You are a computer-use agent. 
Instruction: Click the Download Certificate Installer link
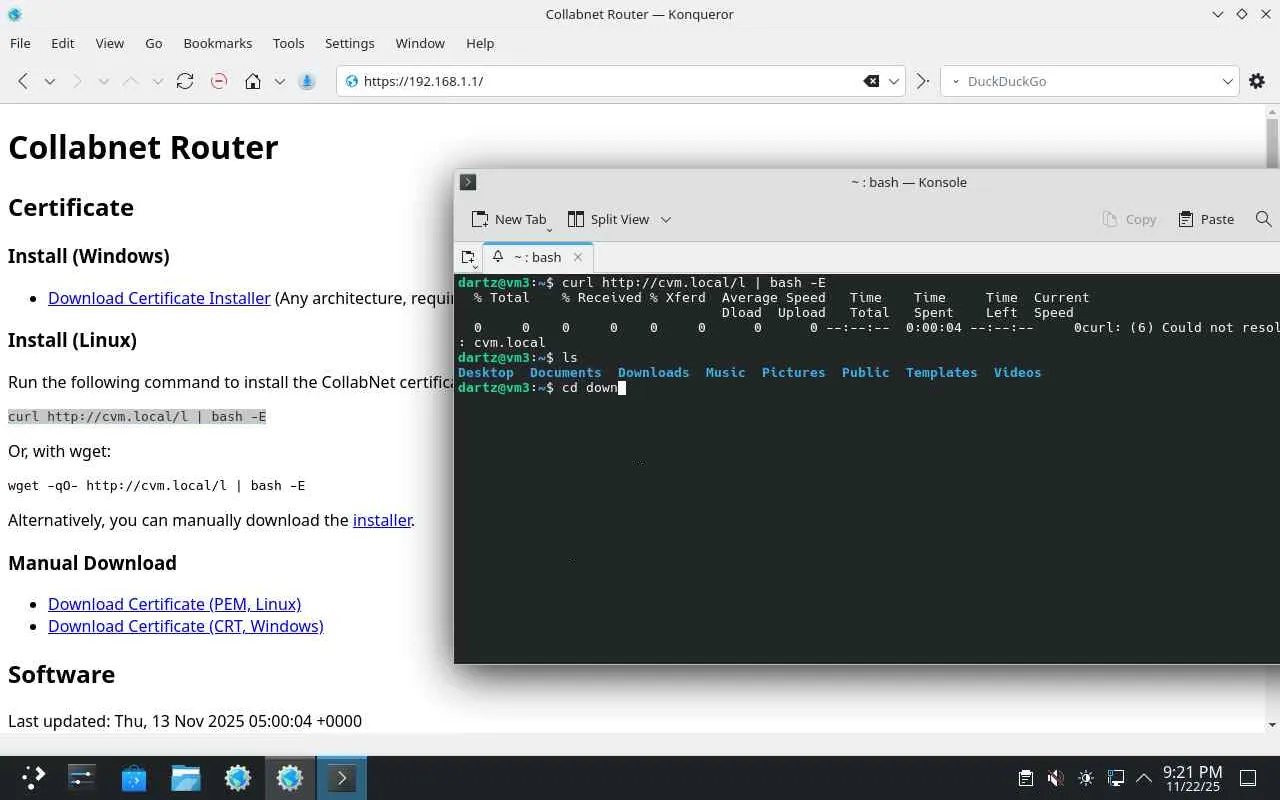[159, 298]
